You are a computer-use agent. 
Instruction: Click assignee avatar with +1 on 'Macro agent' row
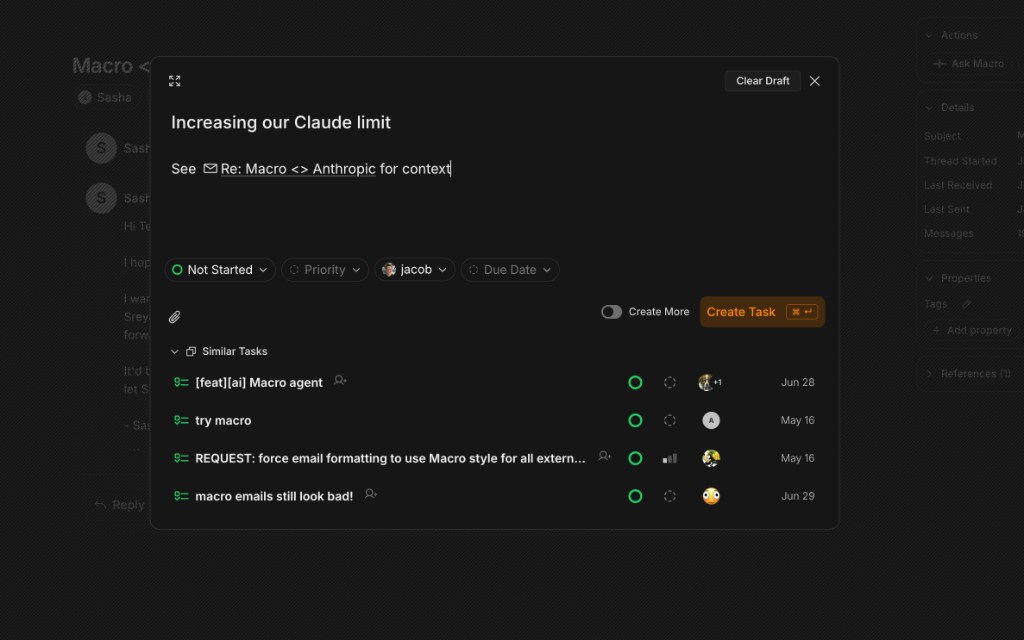[709, 383]
